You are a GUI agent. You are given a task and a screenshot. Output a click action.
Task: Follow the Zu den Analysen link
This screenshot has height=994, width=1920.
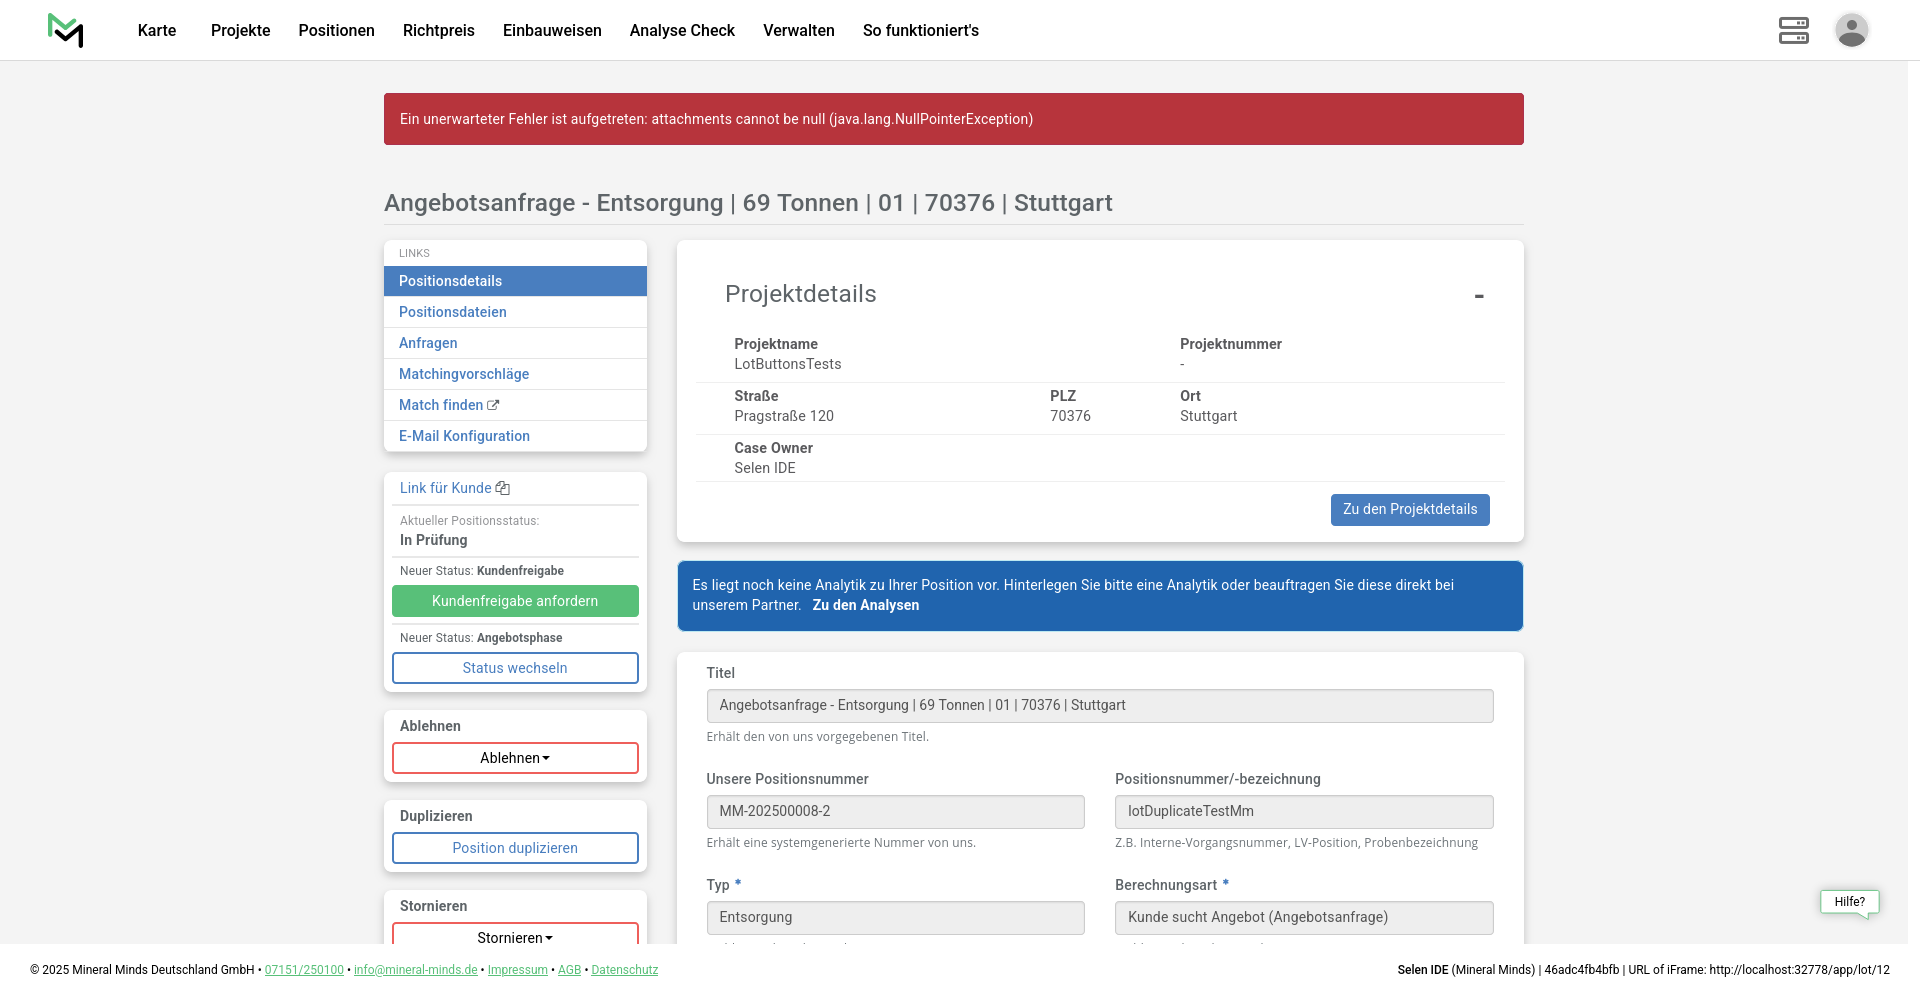pos(865,605)
